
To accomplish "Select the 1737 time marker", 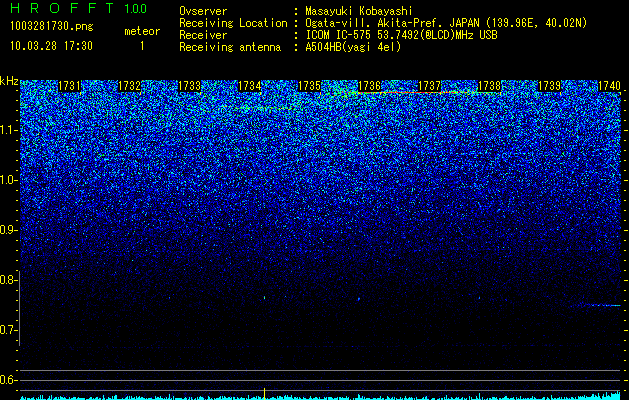I will click(x=430, y=86).
